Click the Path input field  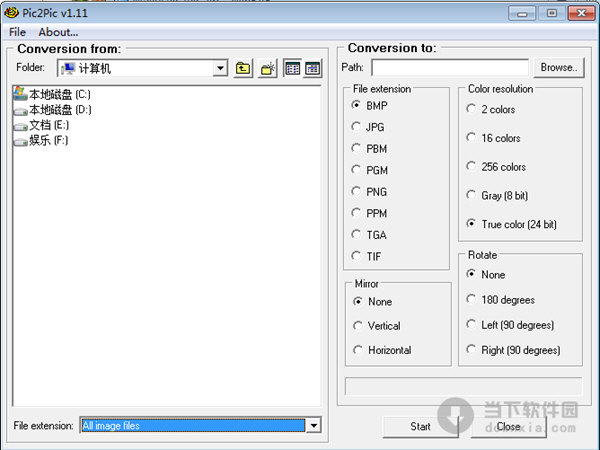click(450, 68)
